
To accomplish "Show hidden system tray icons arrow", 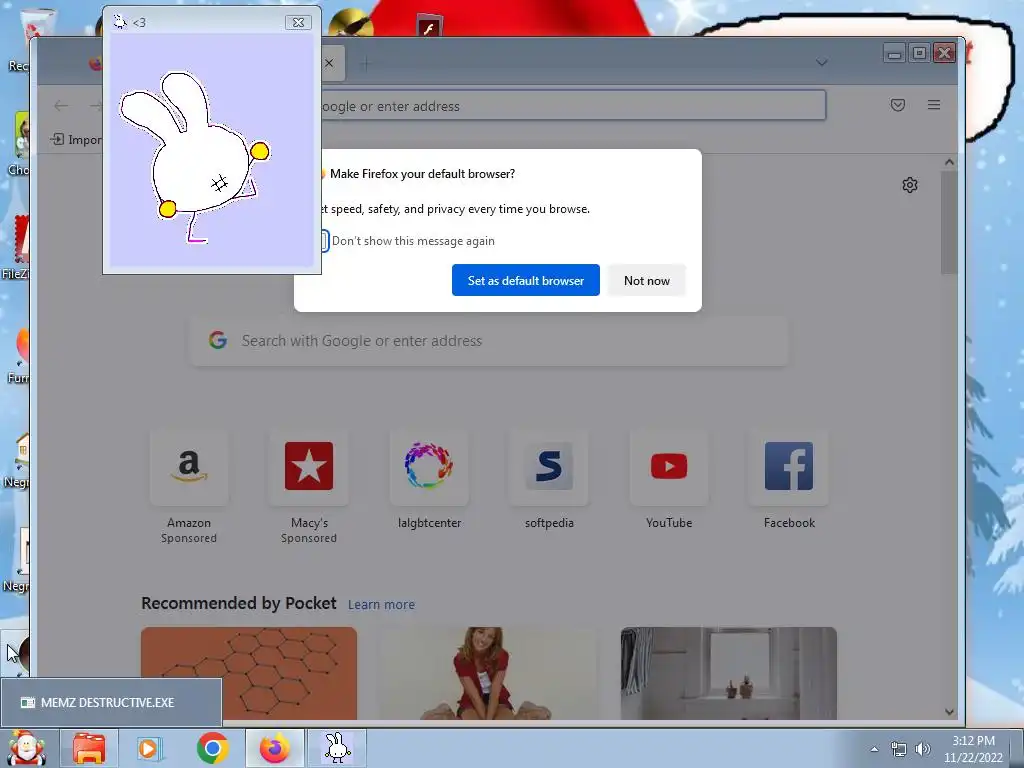I will point(874,749).
